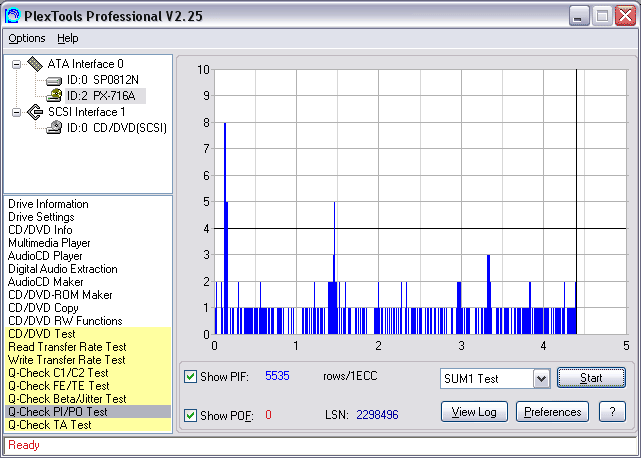Collapse the ATA Interface 0 tree node
This screenshot has width=641, height=458.
click(x=16, y=64)
